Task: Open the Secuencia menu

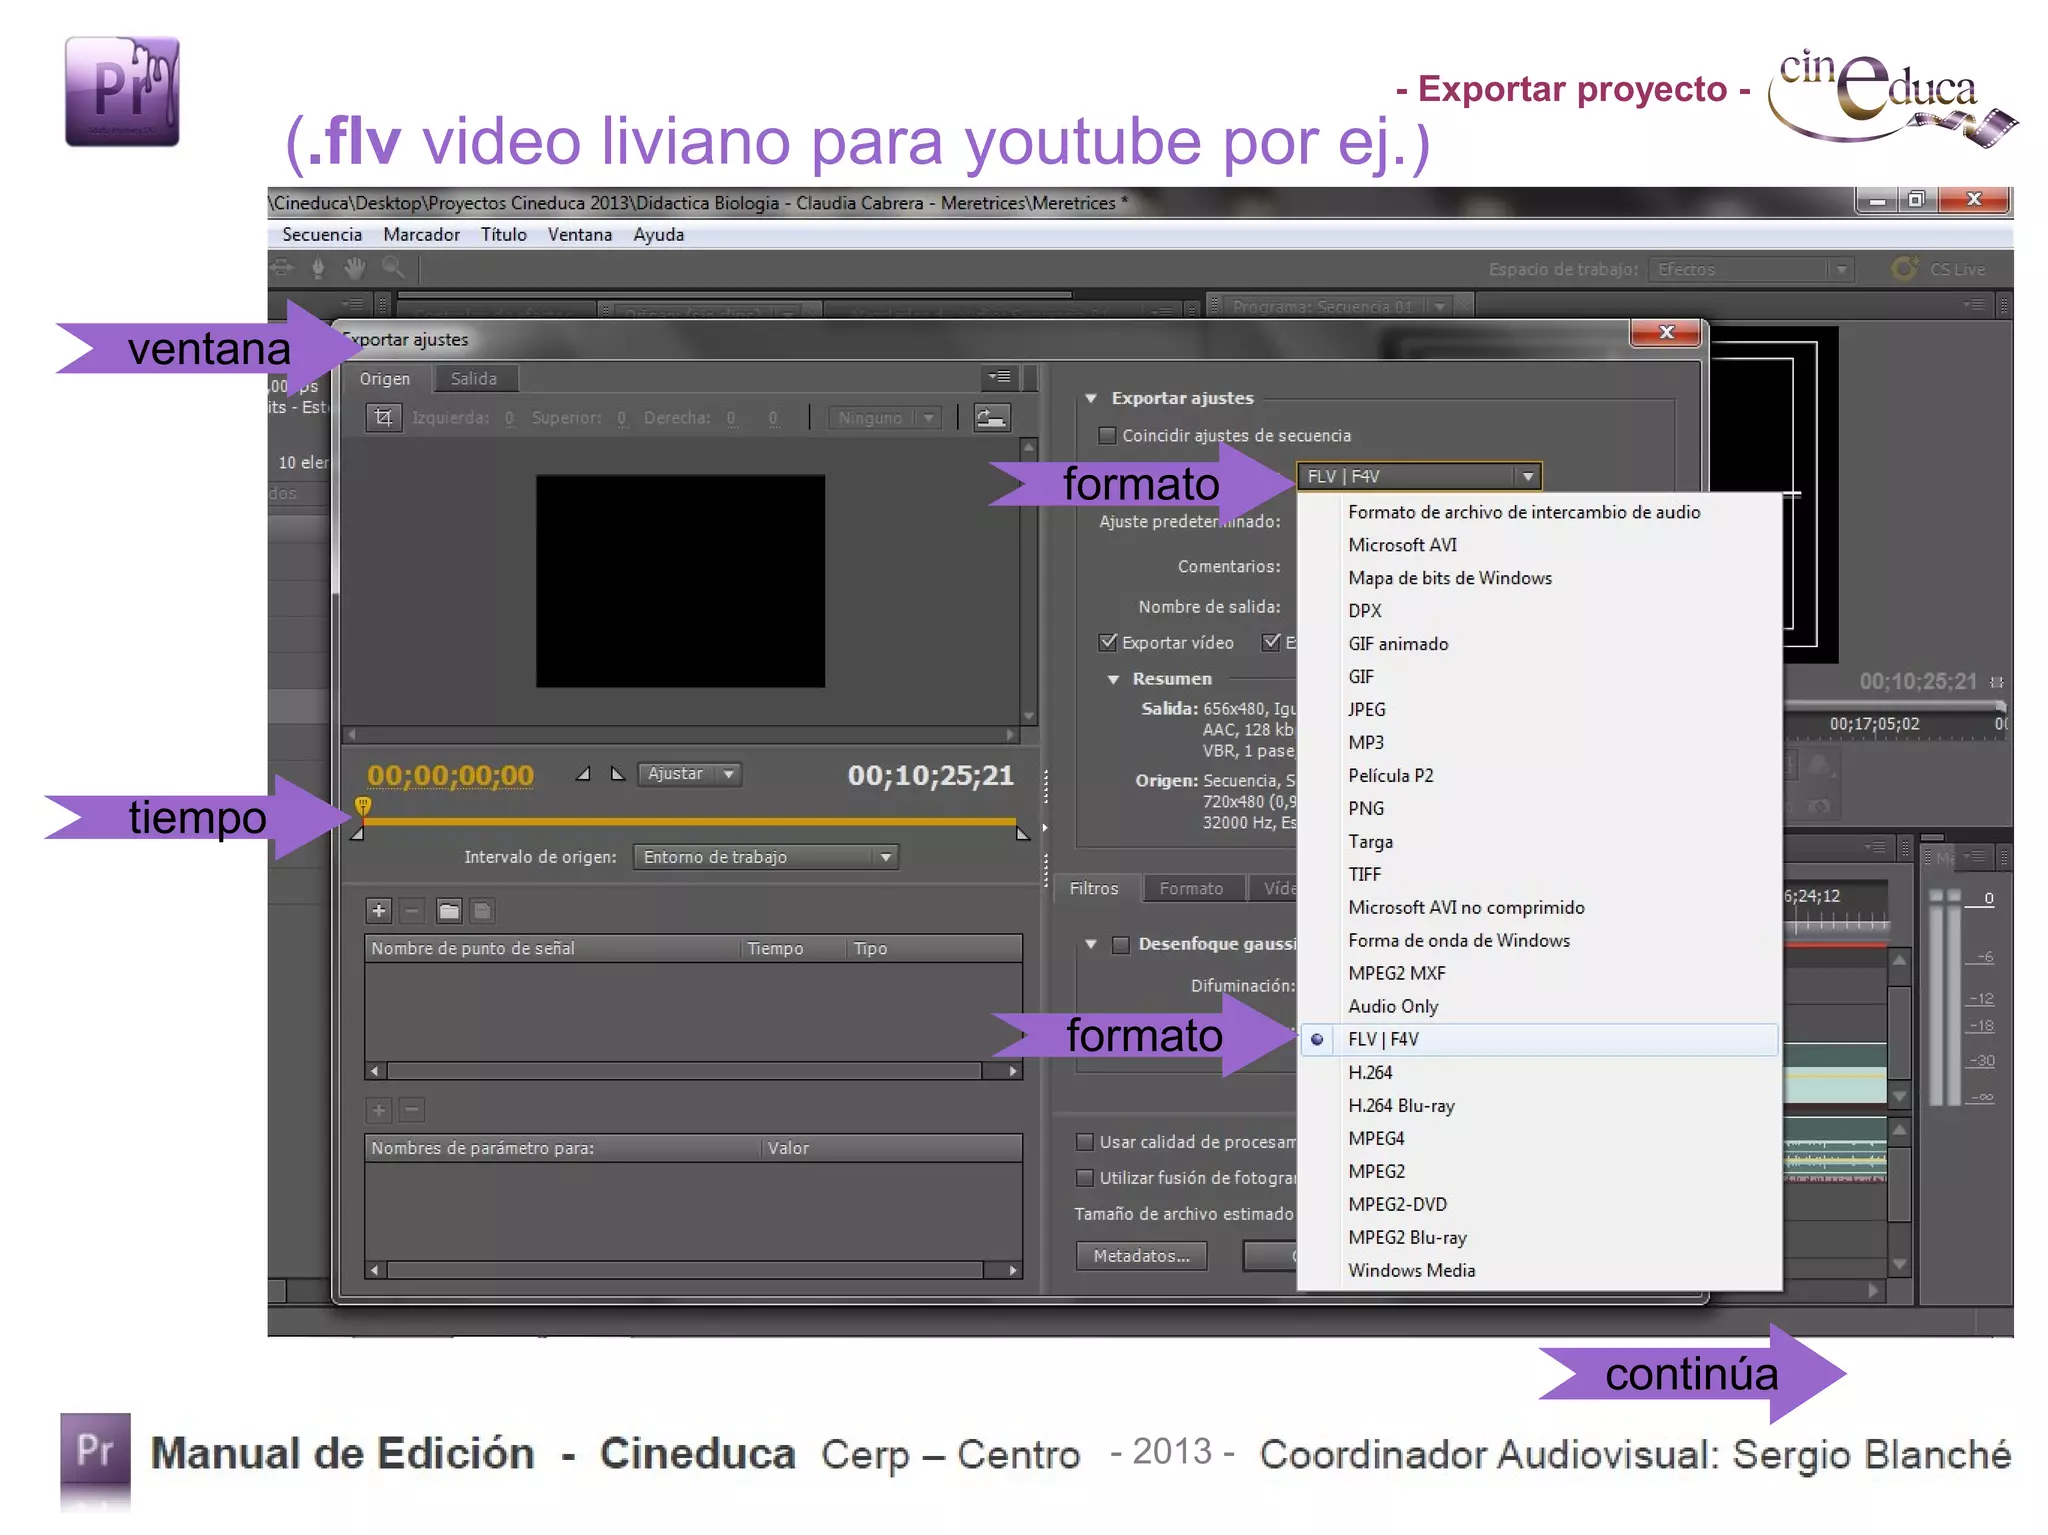Action: coord(322,235)
